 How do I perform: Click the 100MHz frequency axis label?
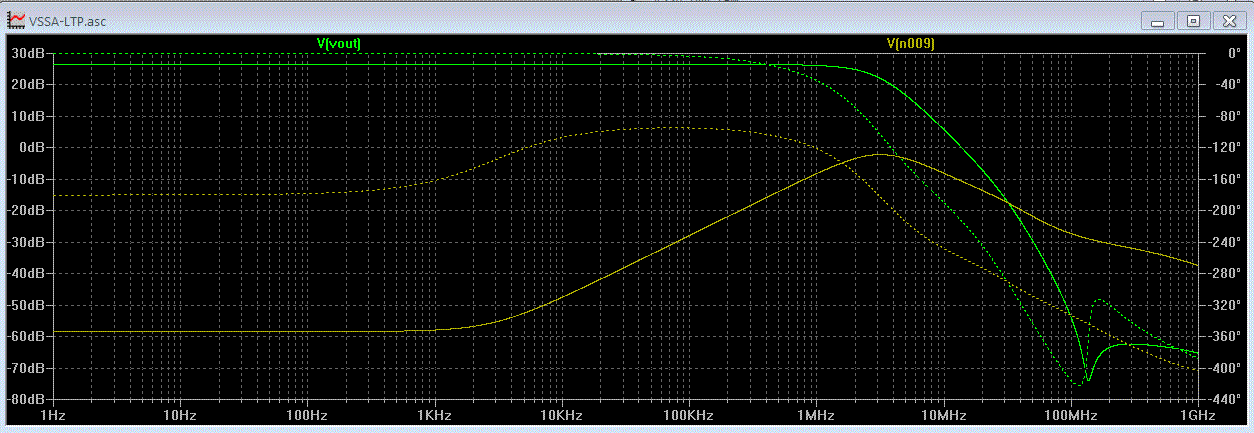tap(1069, 414)
